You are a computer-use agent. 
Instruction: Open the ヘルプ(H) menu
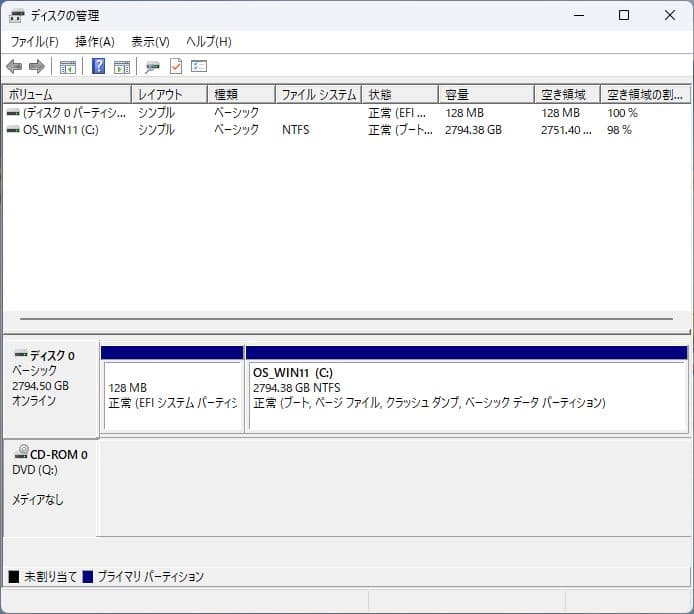[209, 42]
